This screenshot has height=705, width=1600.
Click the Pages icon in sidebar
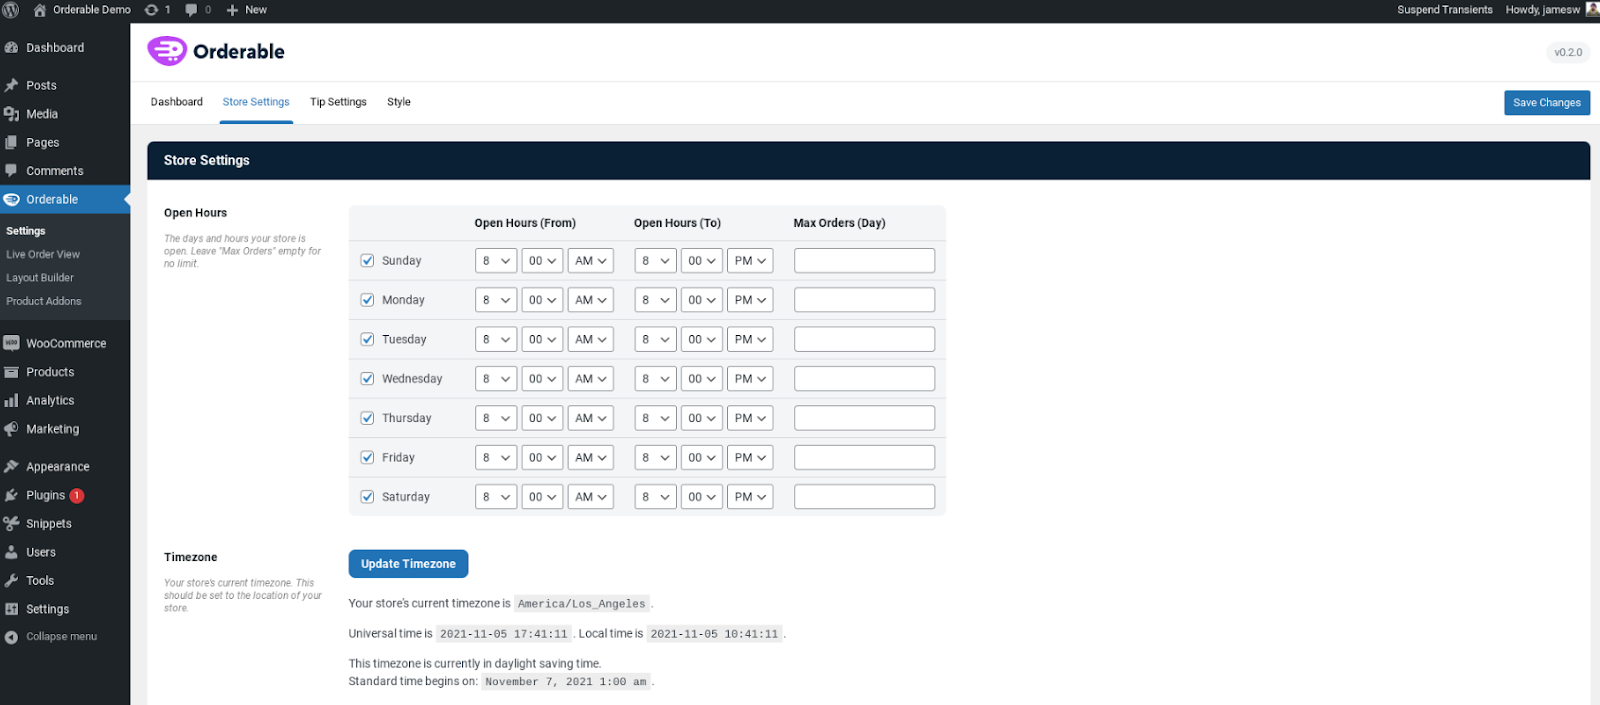[12, 143]
